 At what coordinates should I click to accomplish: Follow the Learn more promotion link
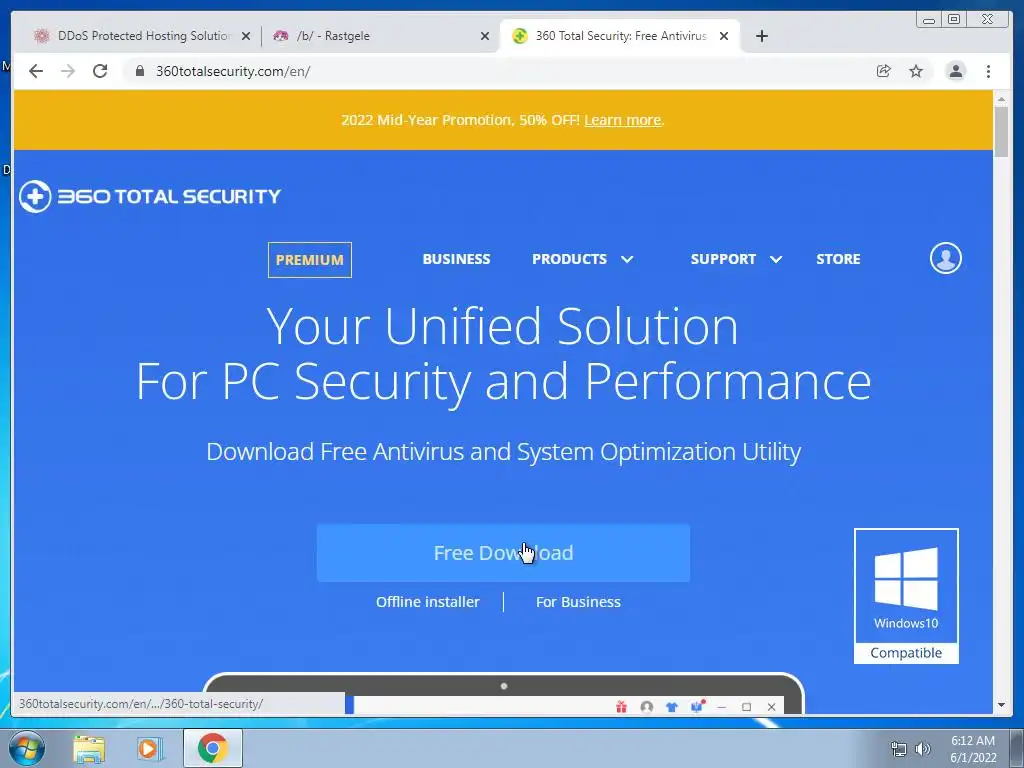pos(622,120)
